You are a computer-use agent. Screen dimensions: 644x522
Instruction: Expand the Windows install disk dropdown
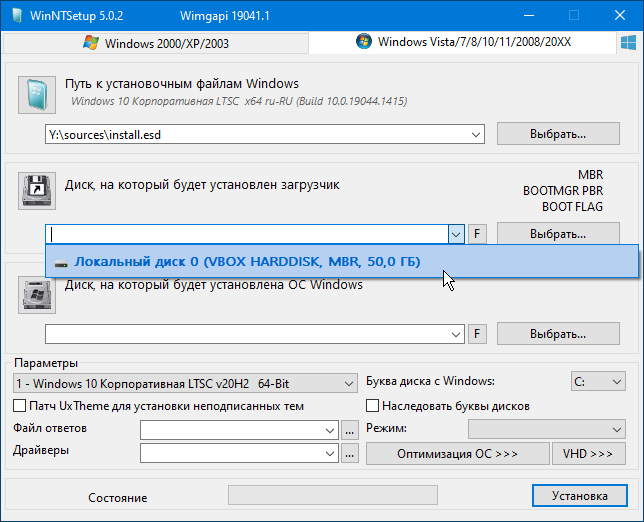pos(455,334)
